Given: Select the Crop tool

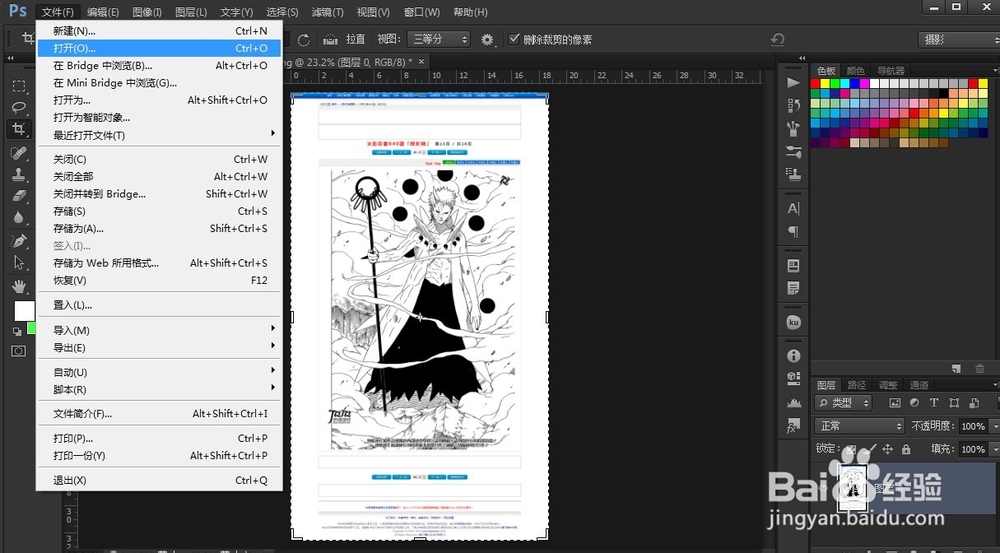Looking at the screenshot, I should [19, 129].
